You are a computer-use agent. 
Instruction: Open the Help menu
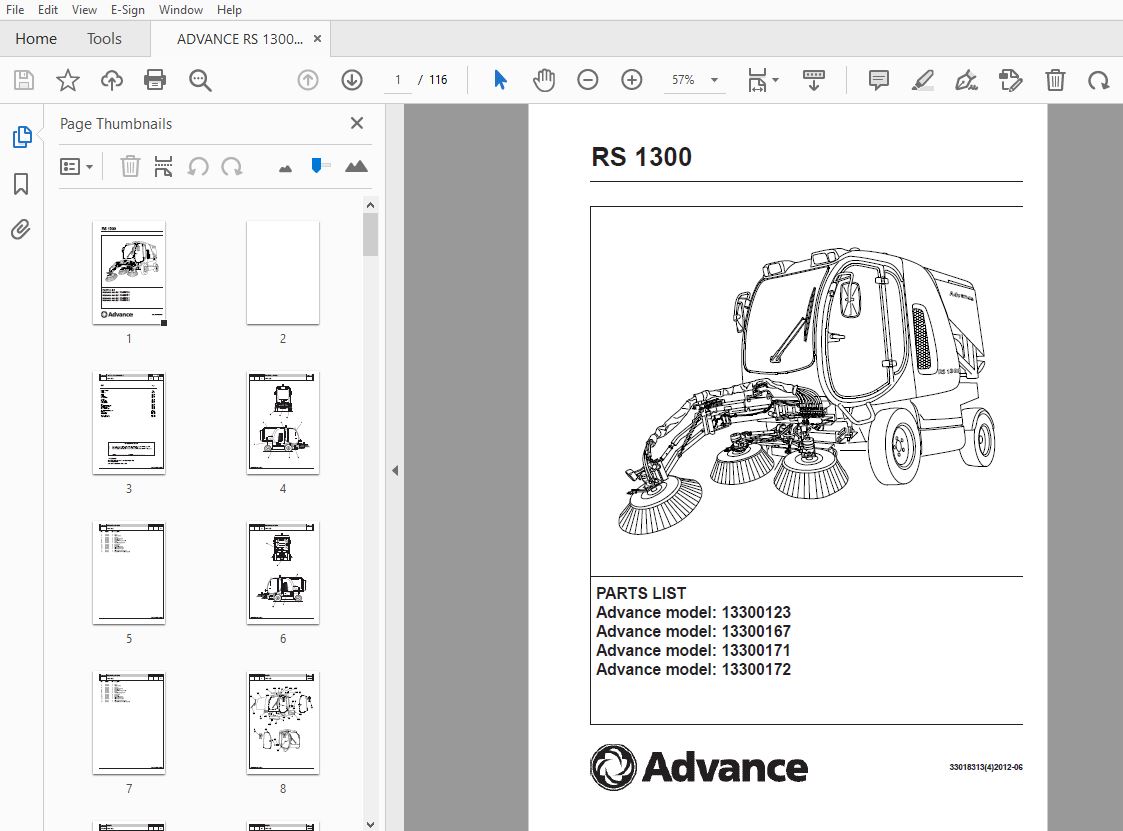tap(229, 10)
